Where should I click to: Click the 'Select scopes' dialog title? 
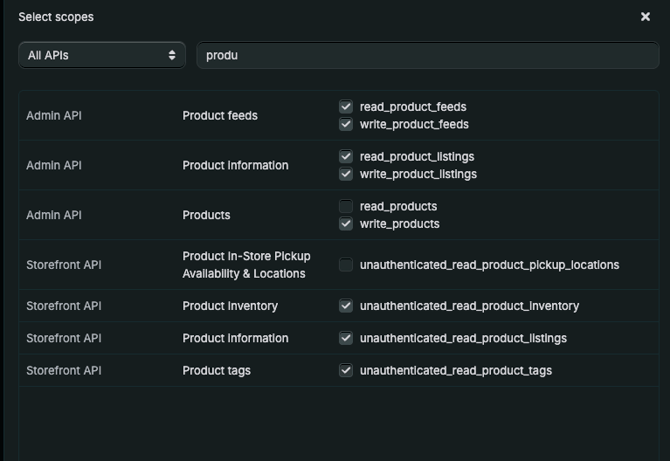[x=56, y=17]
